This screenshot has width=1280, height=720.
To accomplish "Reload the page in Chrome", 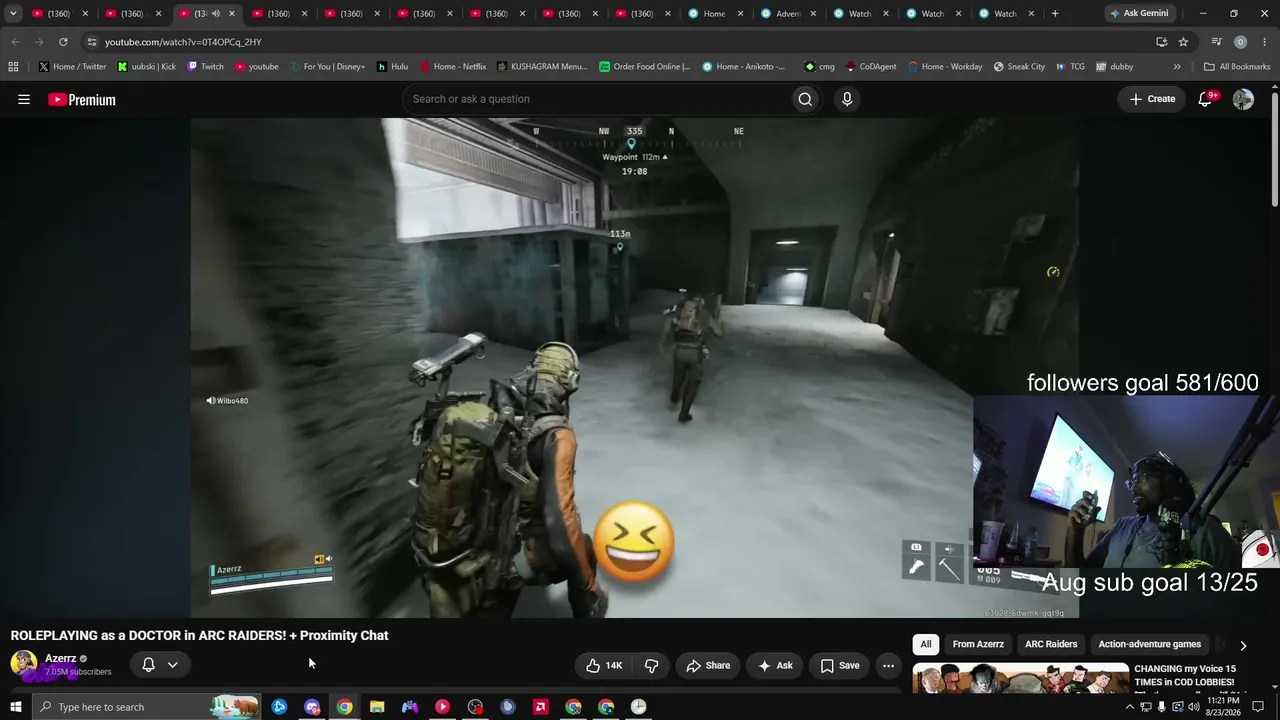I will [x=63, y=42].
